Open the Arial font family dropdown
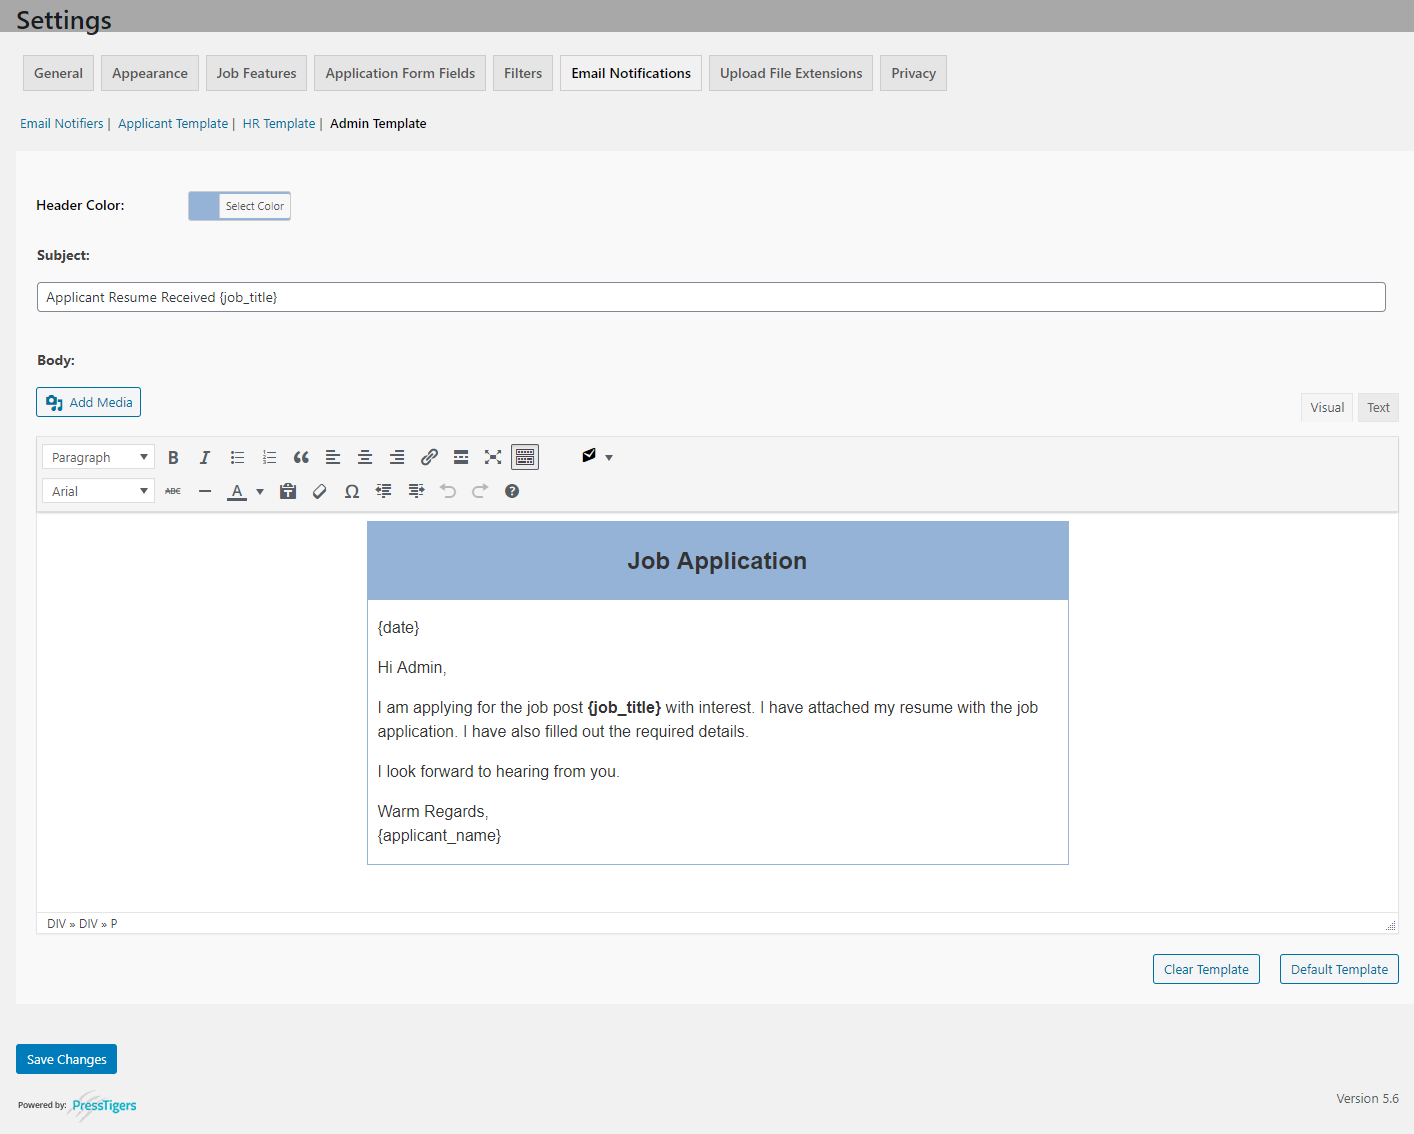Viewport: 1414px width, 1134px height. click(97, 490)
